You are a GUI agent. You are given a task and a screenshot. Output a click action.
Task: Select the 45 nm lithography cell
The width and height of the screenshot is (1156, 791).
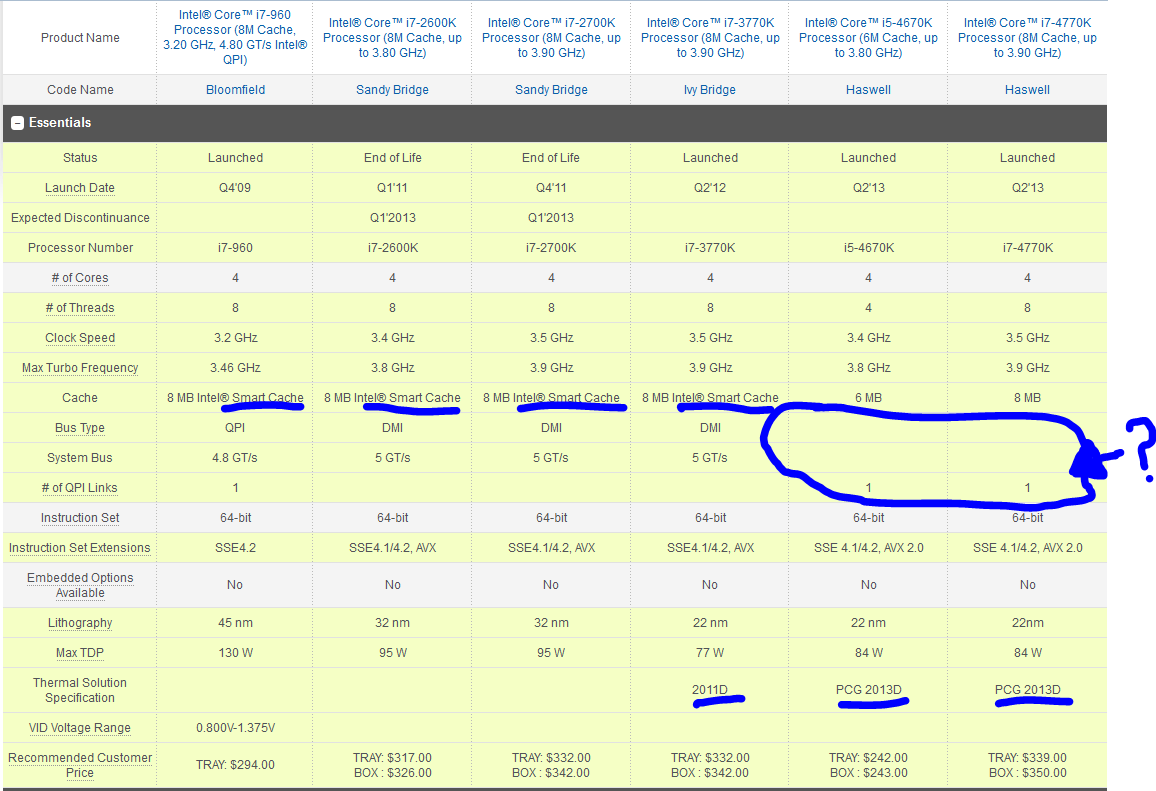(235, 624)
